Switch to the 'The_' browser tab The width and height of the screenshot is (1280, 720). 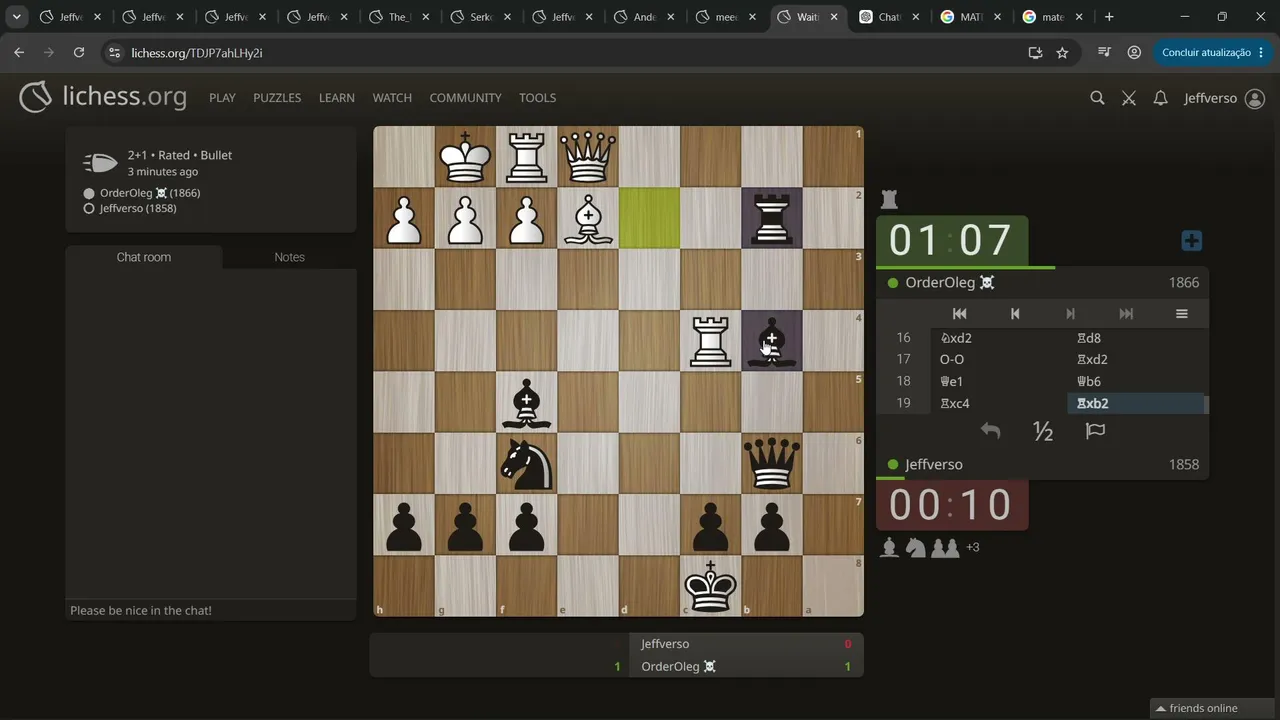[400, 17]
